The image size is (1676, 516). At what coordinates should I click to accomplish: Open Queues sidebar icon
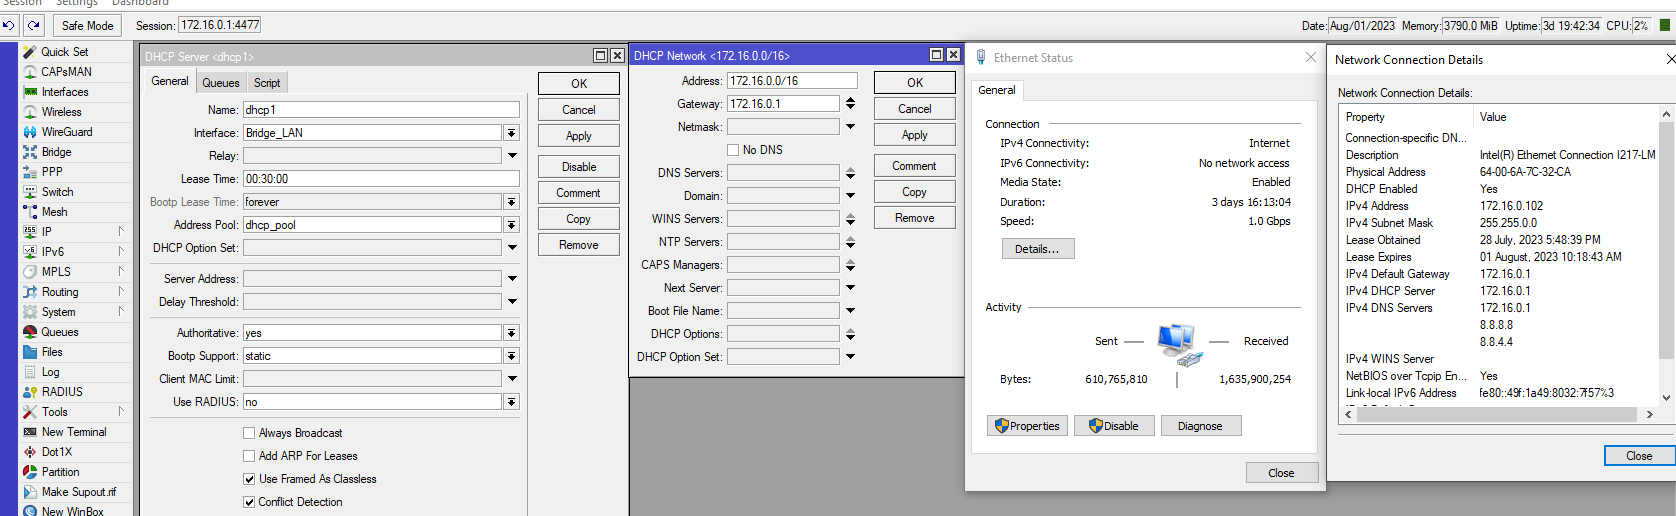(x=30, y=332)
